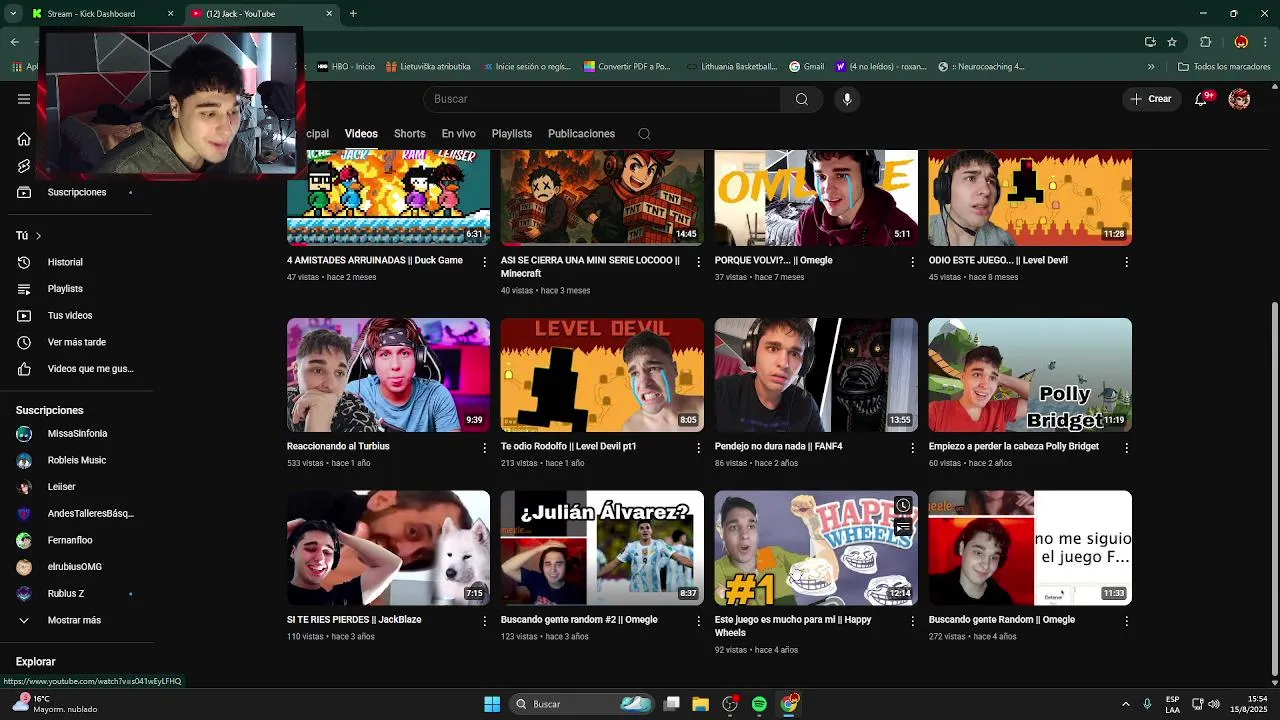The height and width of the screenshot is (720, 1280).
Task: Show more bookmarks with chevron
Action: click(x=1151, y=67)
